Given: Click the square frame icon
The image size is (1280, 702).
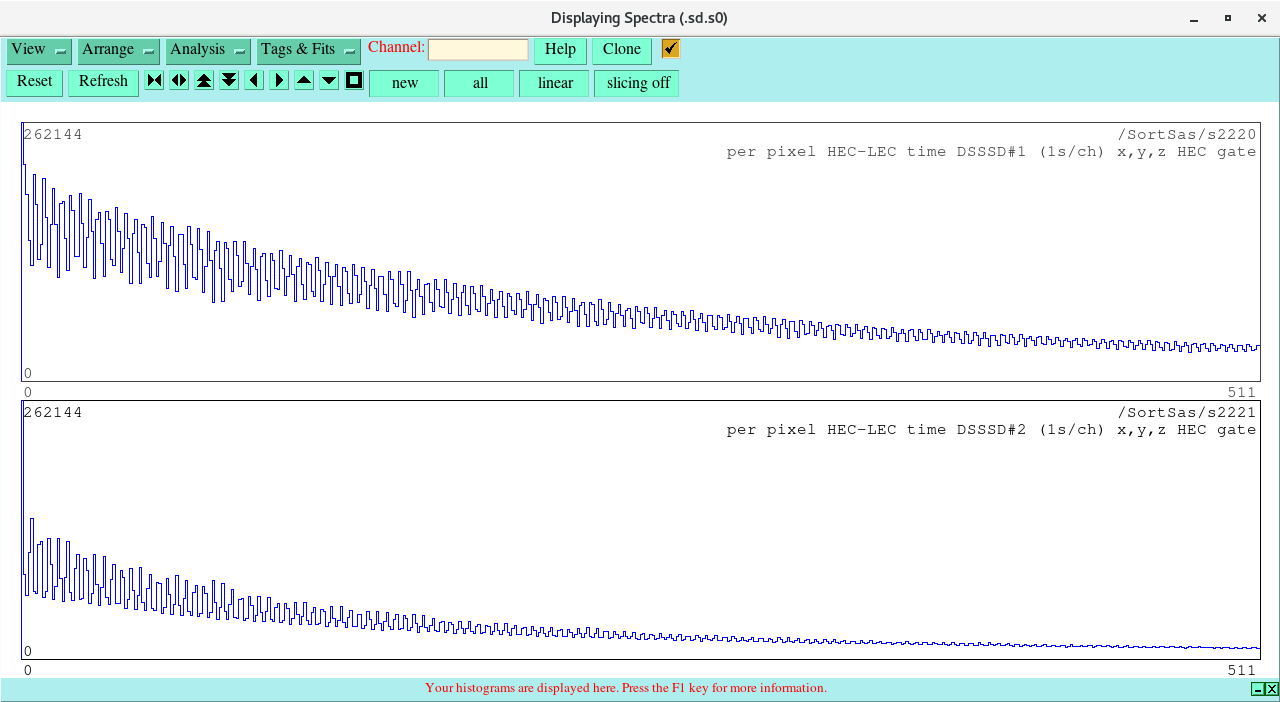Looking at the screenshot, I should coord(354,81).
